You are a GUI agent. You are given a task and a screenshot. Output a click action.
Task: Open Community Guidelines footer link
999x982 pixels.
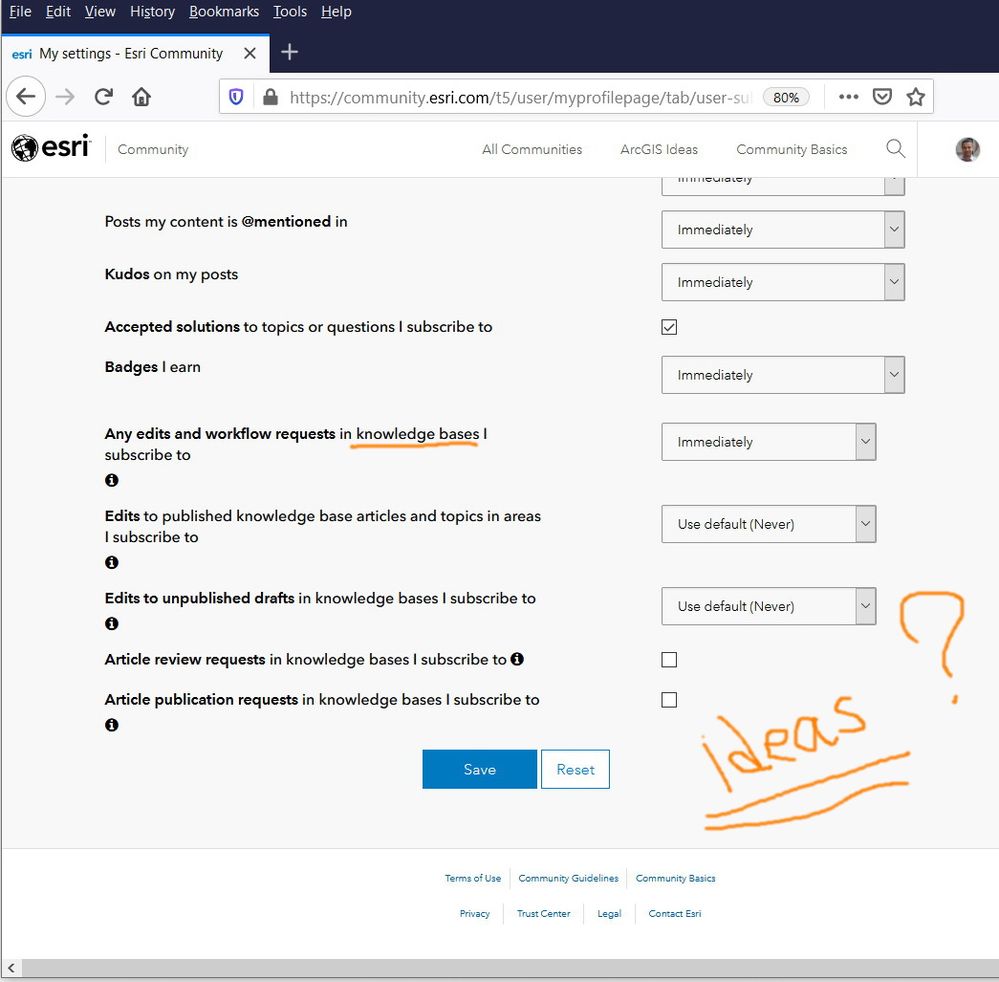point(568,878)
